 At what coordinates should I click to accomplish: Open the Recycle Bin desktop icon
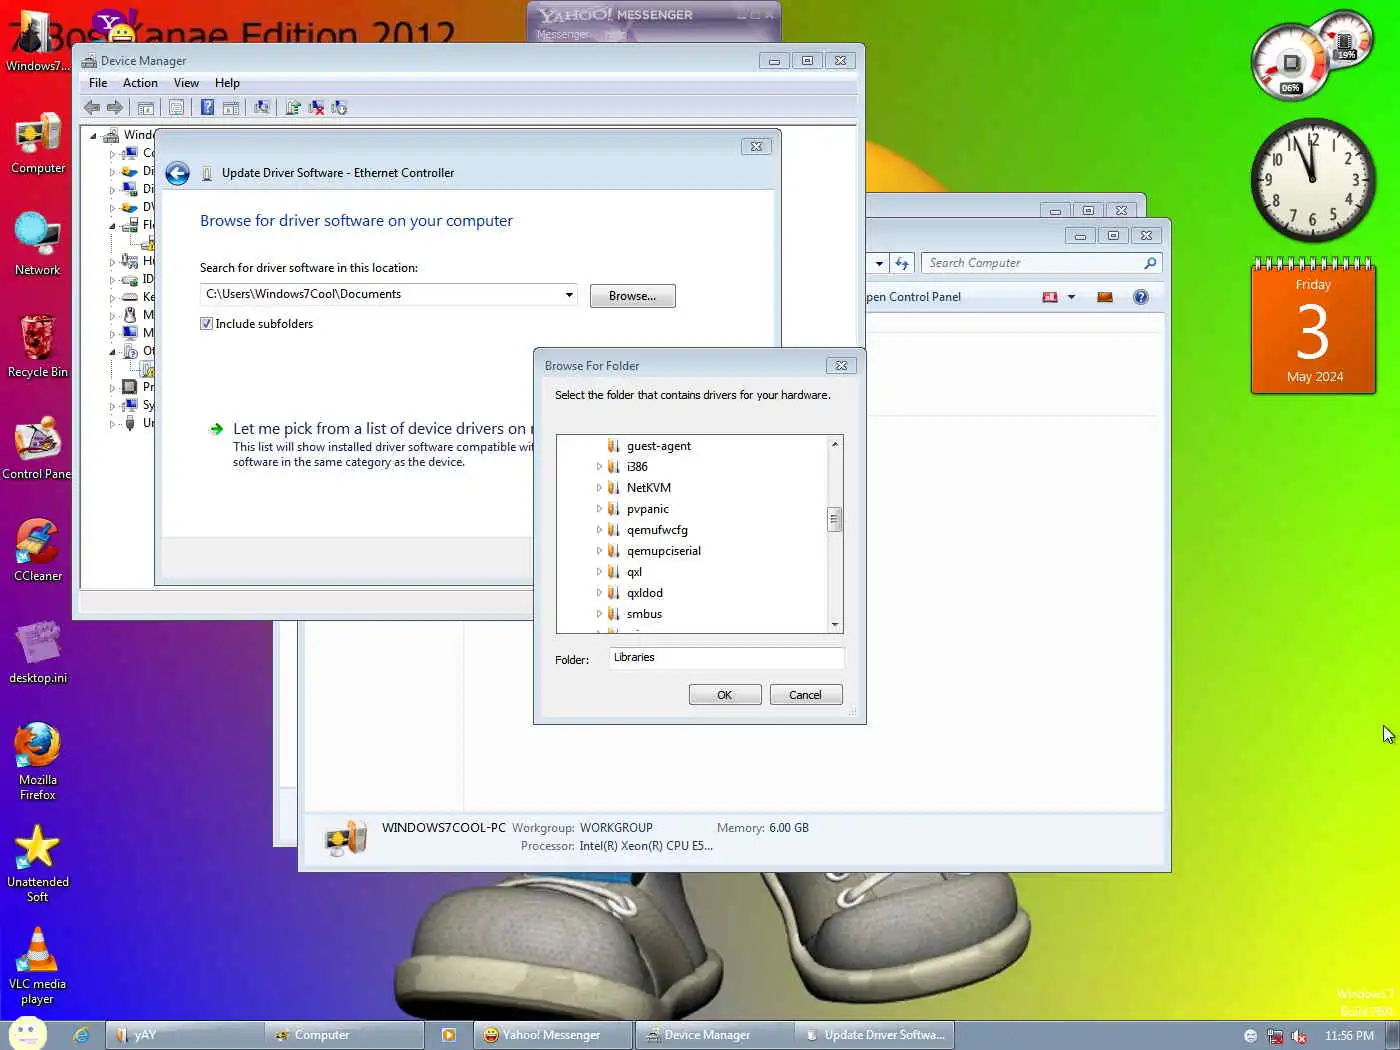tap(37, 346)
